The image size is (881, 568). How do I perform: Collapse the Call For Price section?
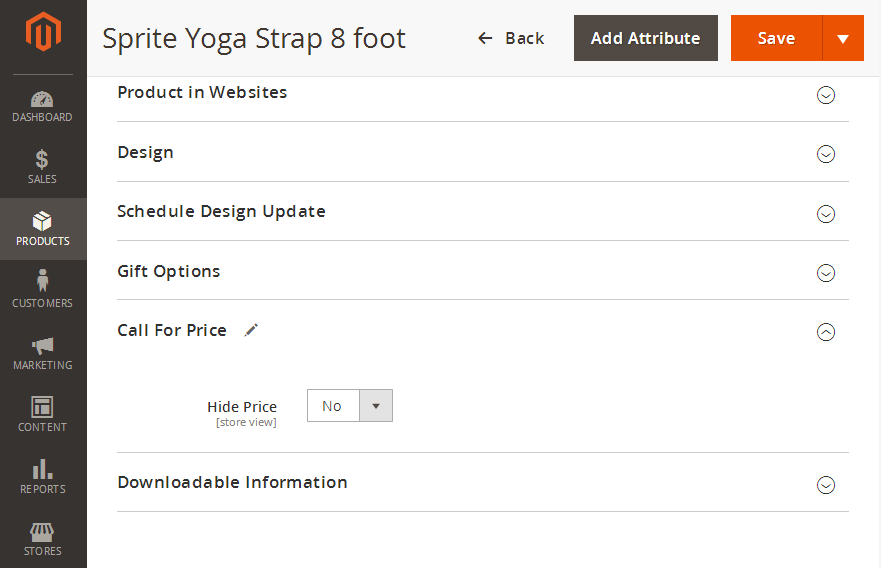coord(826,332)
